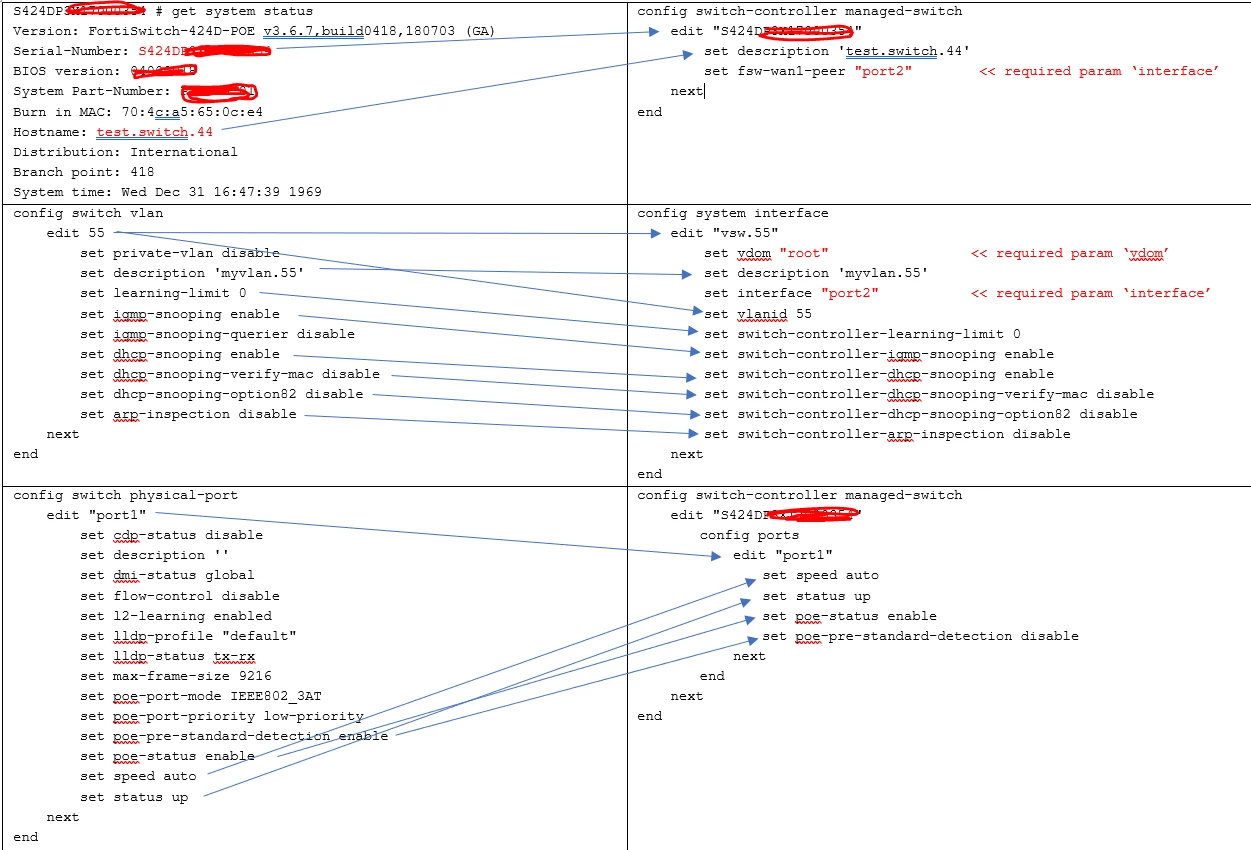Click 'System time: Wed Dec 31 16:47:39 1969'
This screenshot has width=1251, height=850.
click(168, 192)
